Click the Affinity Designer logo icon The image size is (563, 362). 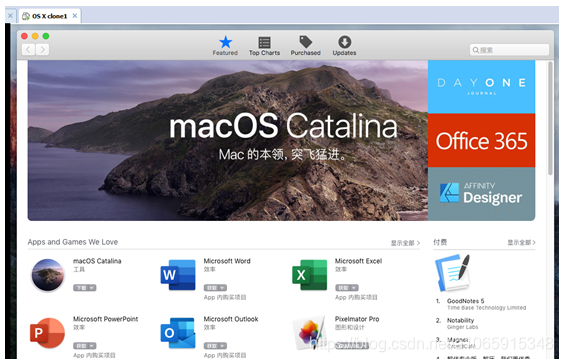[449, 192]
